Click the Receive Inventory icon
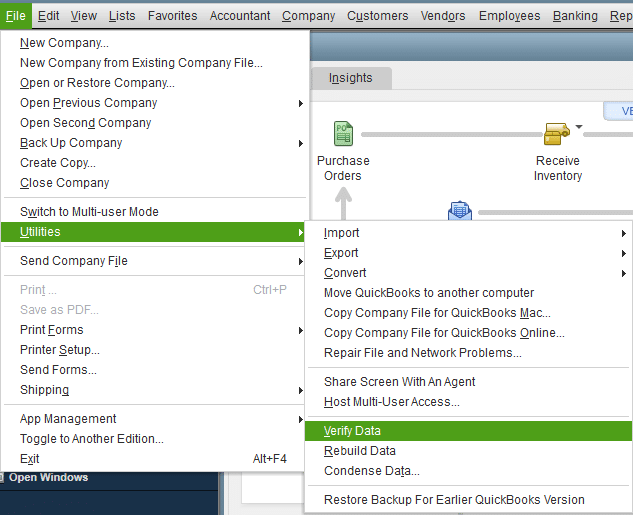 [557, 133]
